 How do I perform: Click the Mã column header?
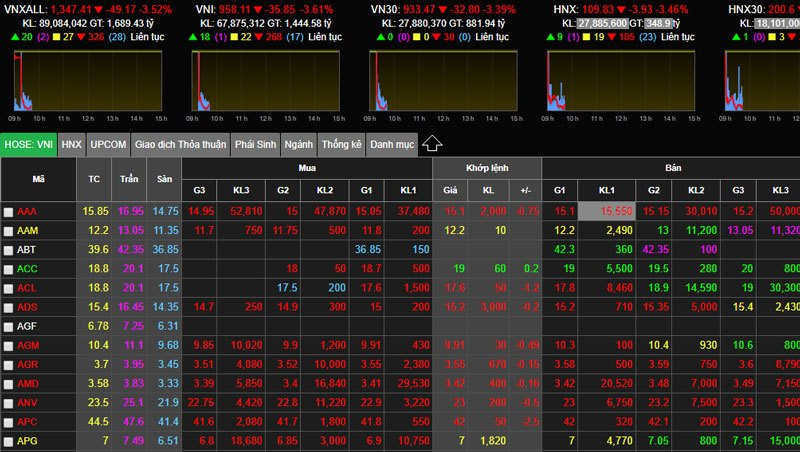(38, 179)
